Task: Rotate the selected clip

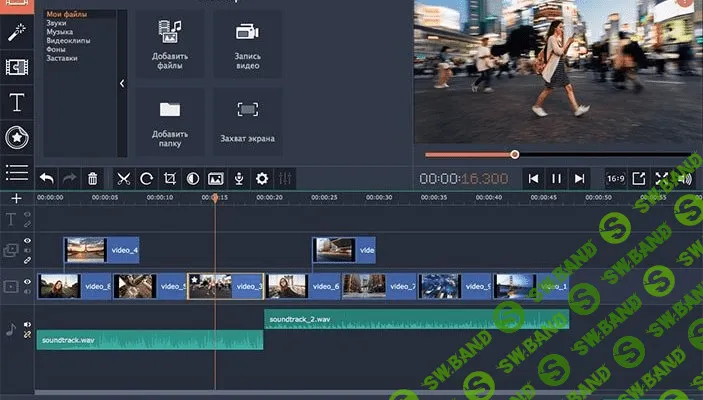Action: [147, 178]
